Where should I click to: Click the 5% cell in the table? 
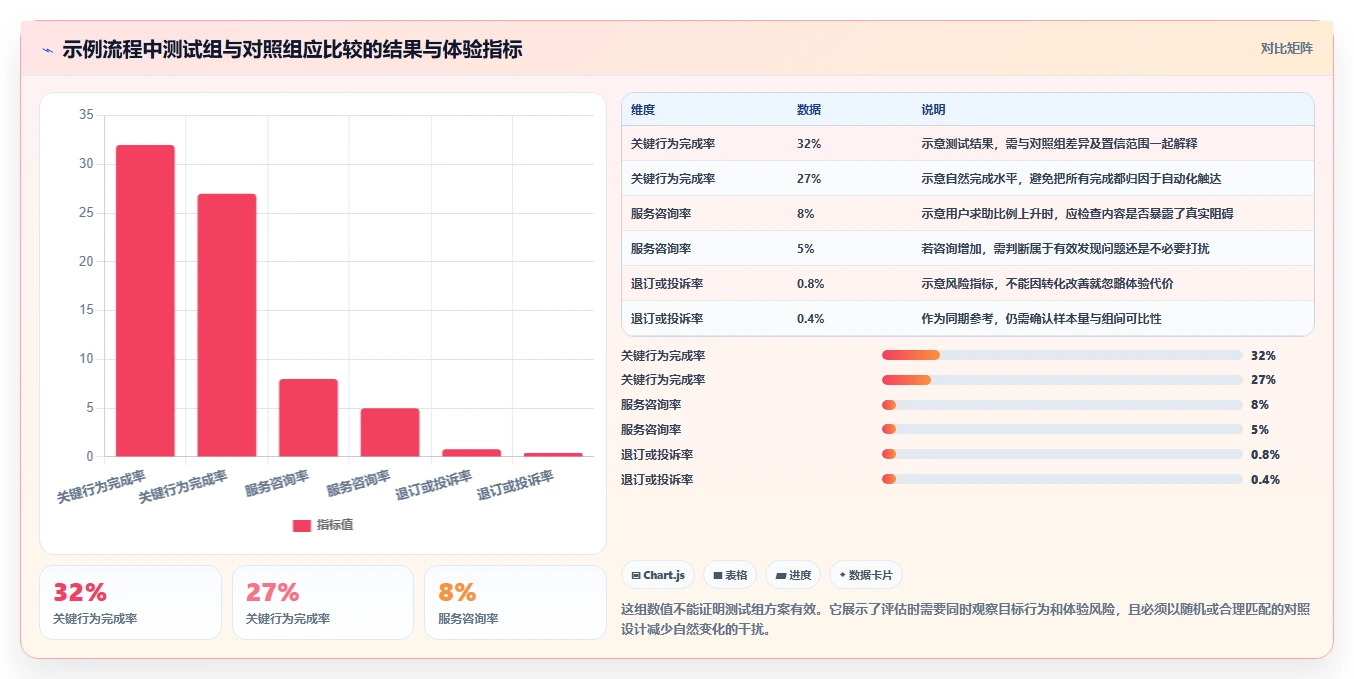pos(806,249)
